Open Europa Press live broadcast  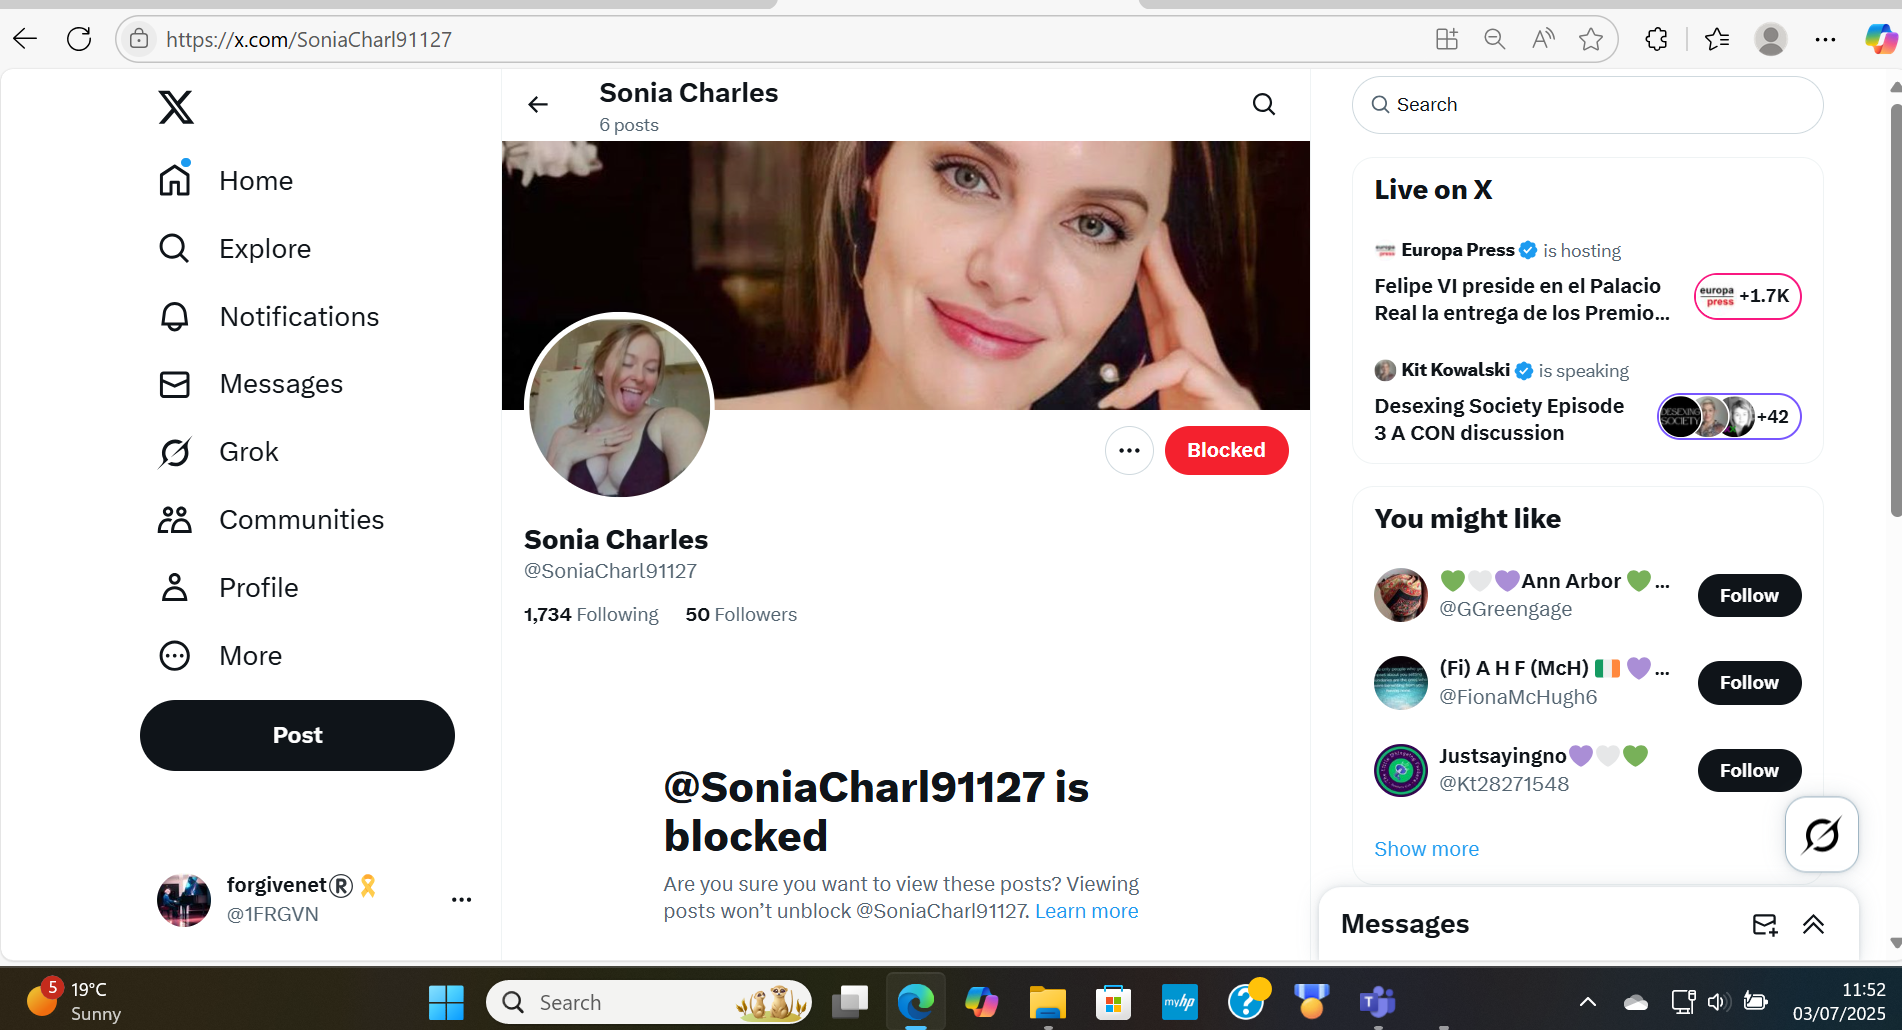click(1521, 300)
